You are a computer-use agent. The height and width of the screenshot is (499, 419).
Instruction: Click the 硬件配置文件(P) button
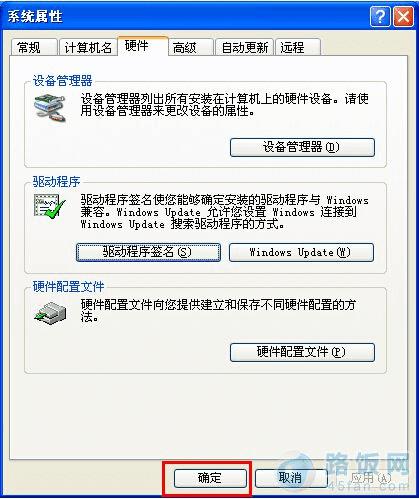pyautogui.click(x=302, y=352)
